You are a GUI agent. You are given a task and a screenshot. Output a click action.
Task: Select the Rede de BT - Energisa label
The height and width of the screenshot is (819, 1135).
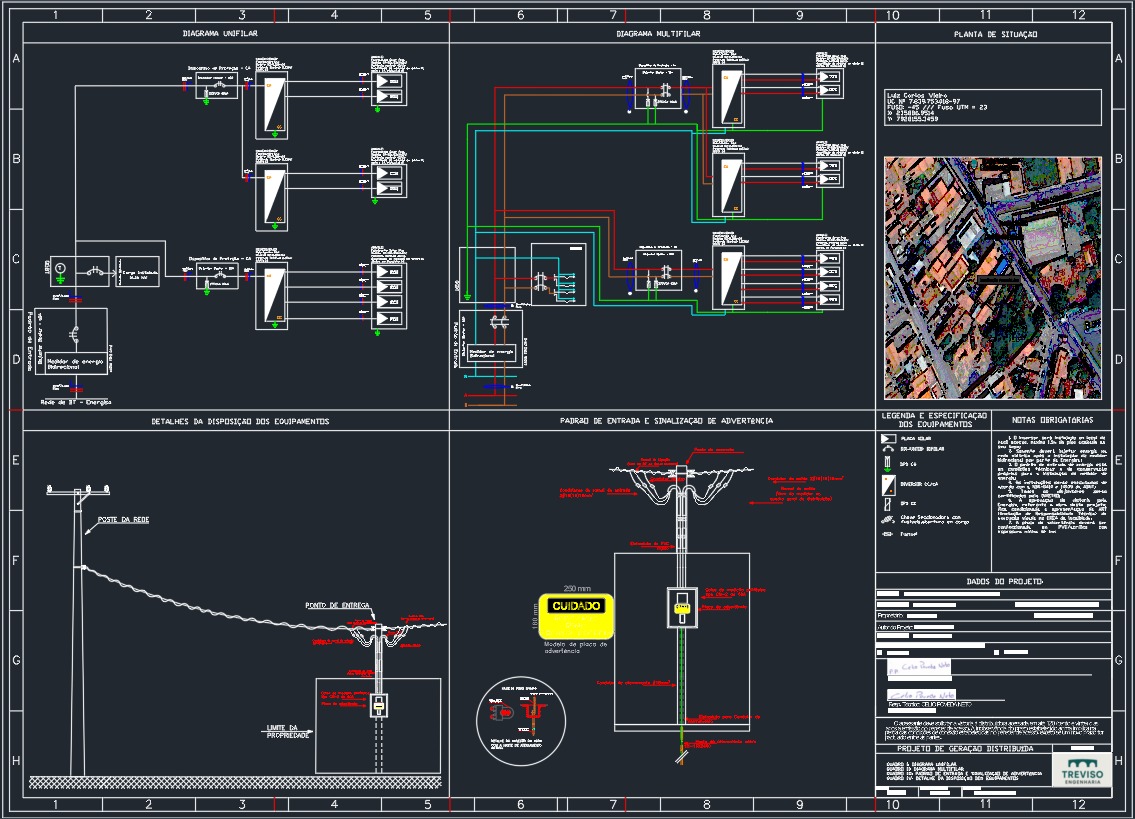click(76, 402)
